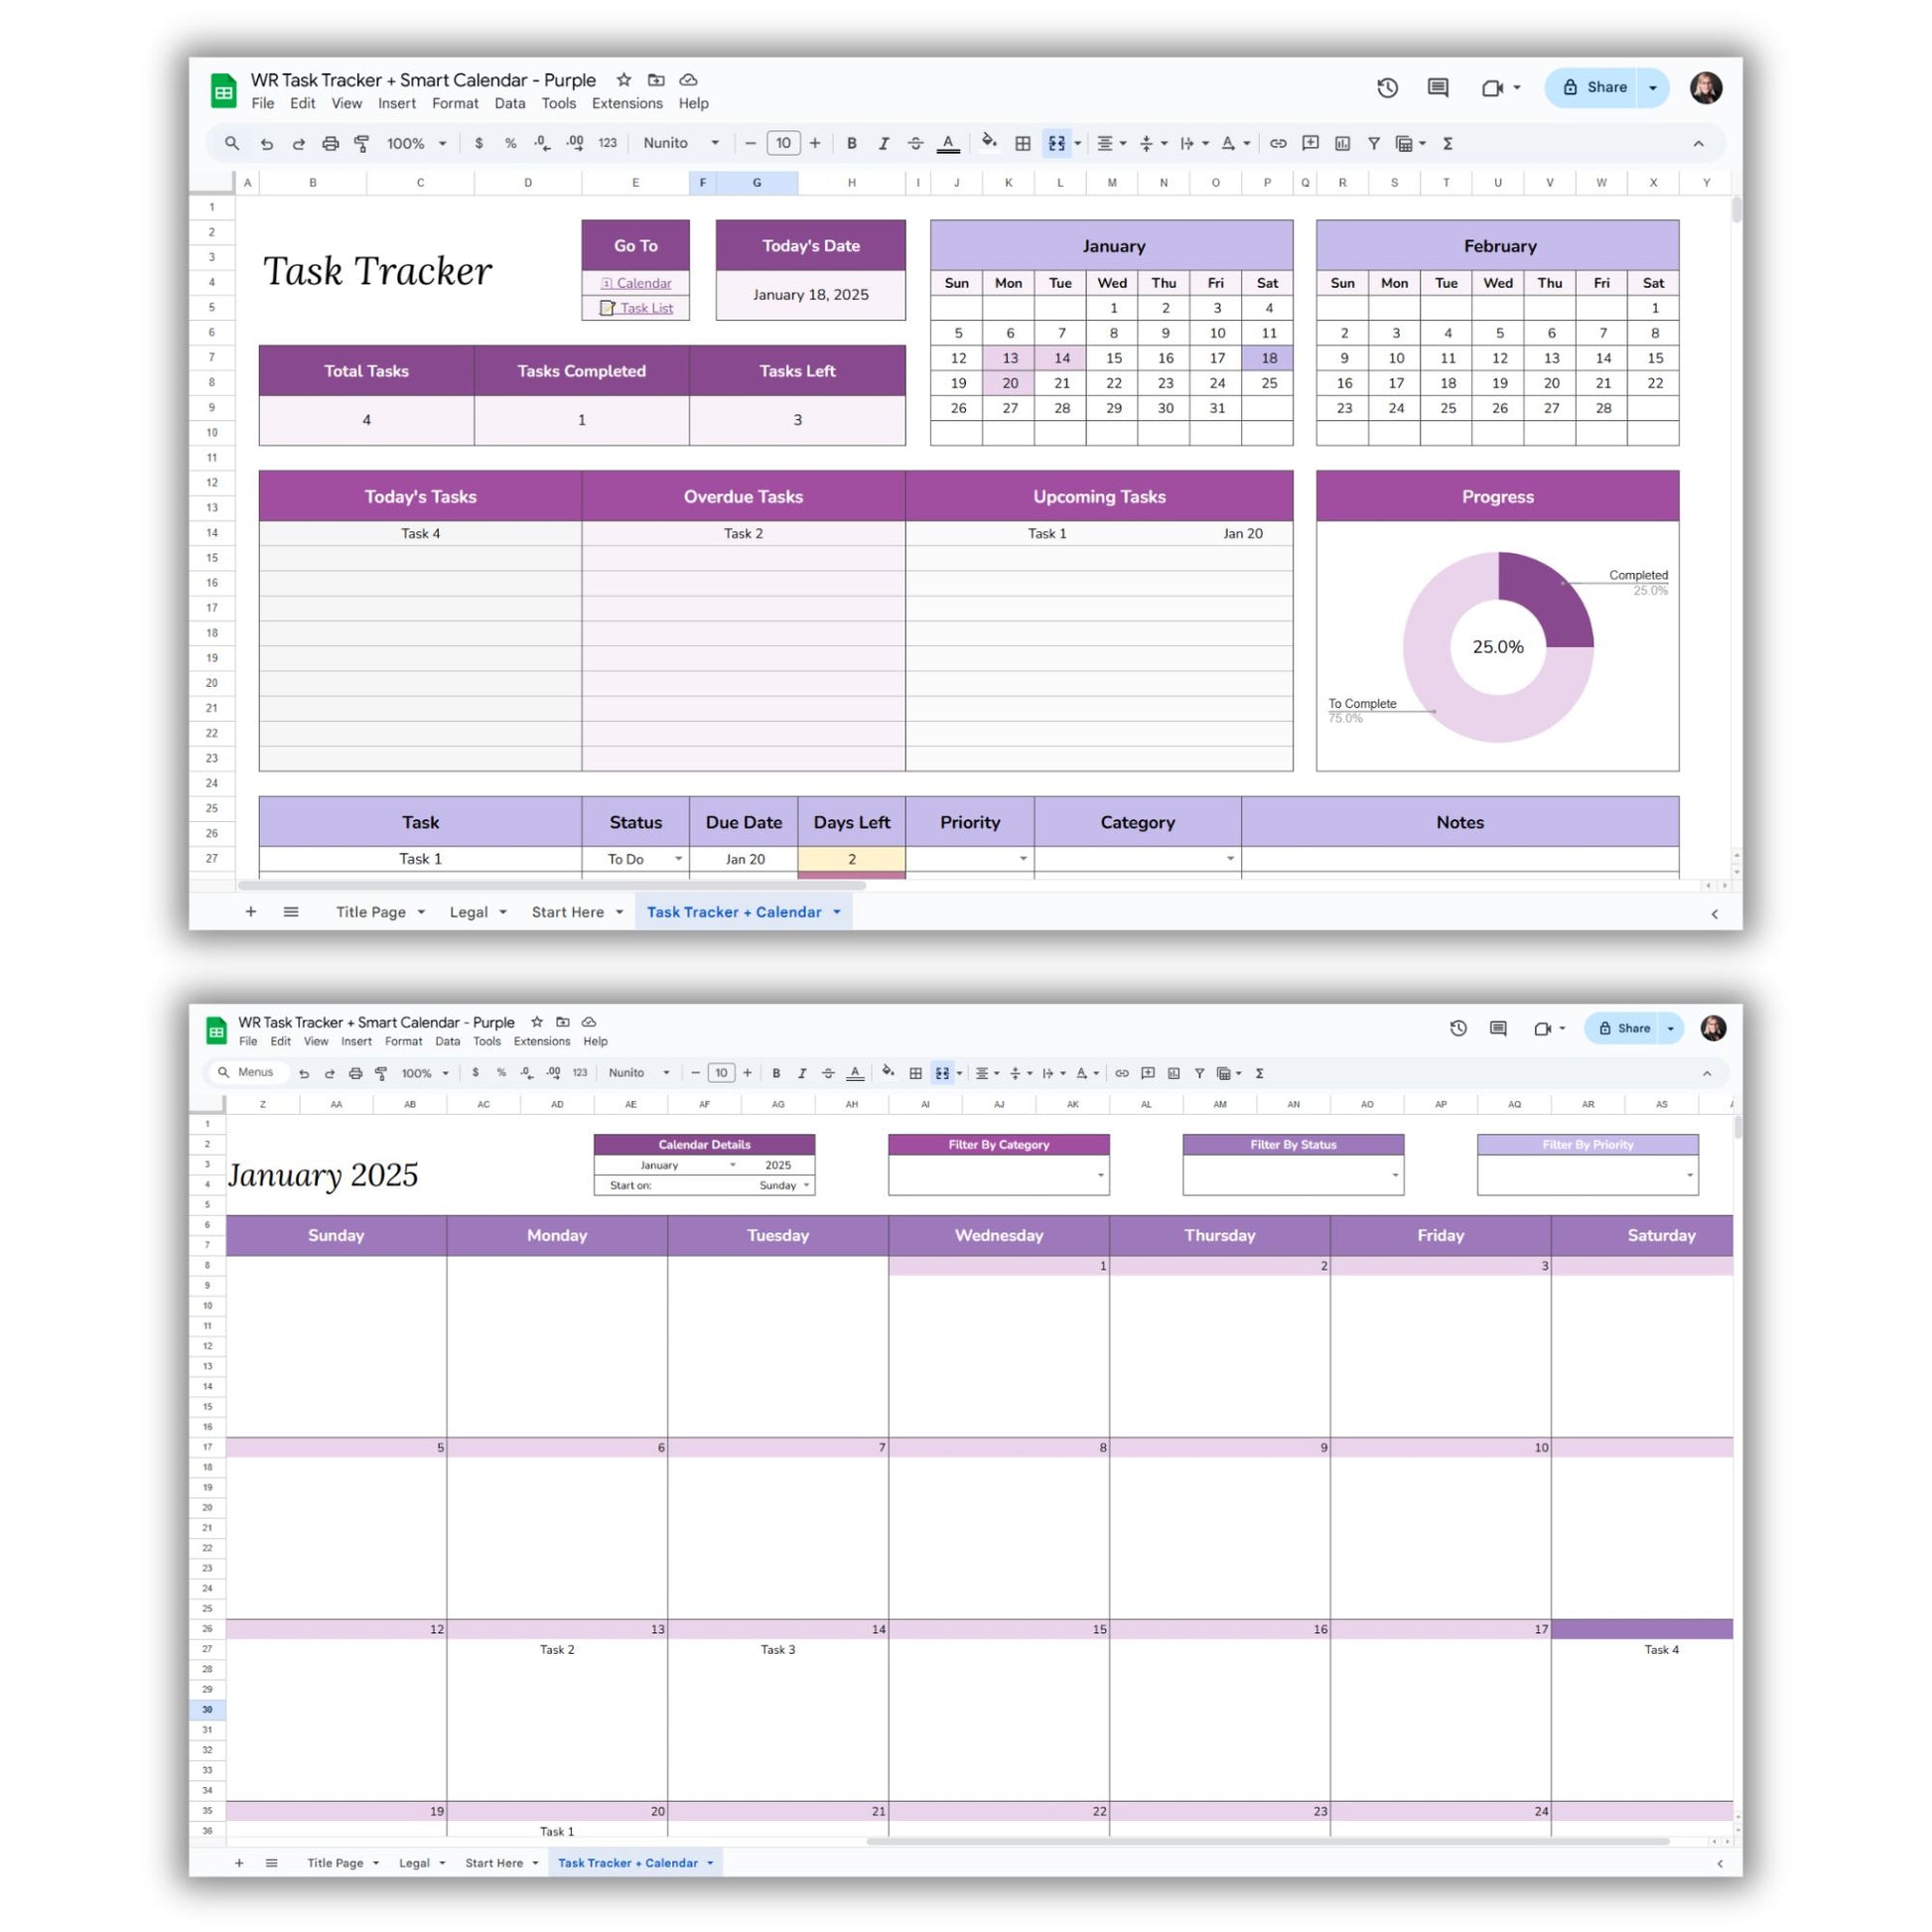Open functions sigma icon in top window
The width and height of the screenshot is (1932, 1932).
click(x=1447, y=143)
